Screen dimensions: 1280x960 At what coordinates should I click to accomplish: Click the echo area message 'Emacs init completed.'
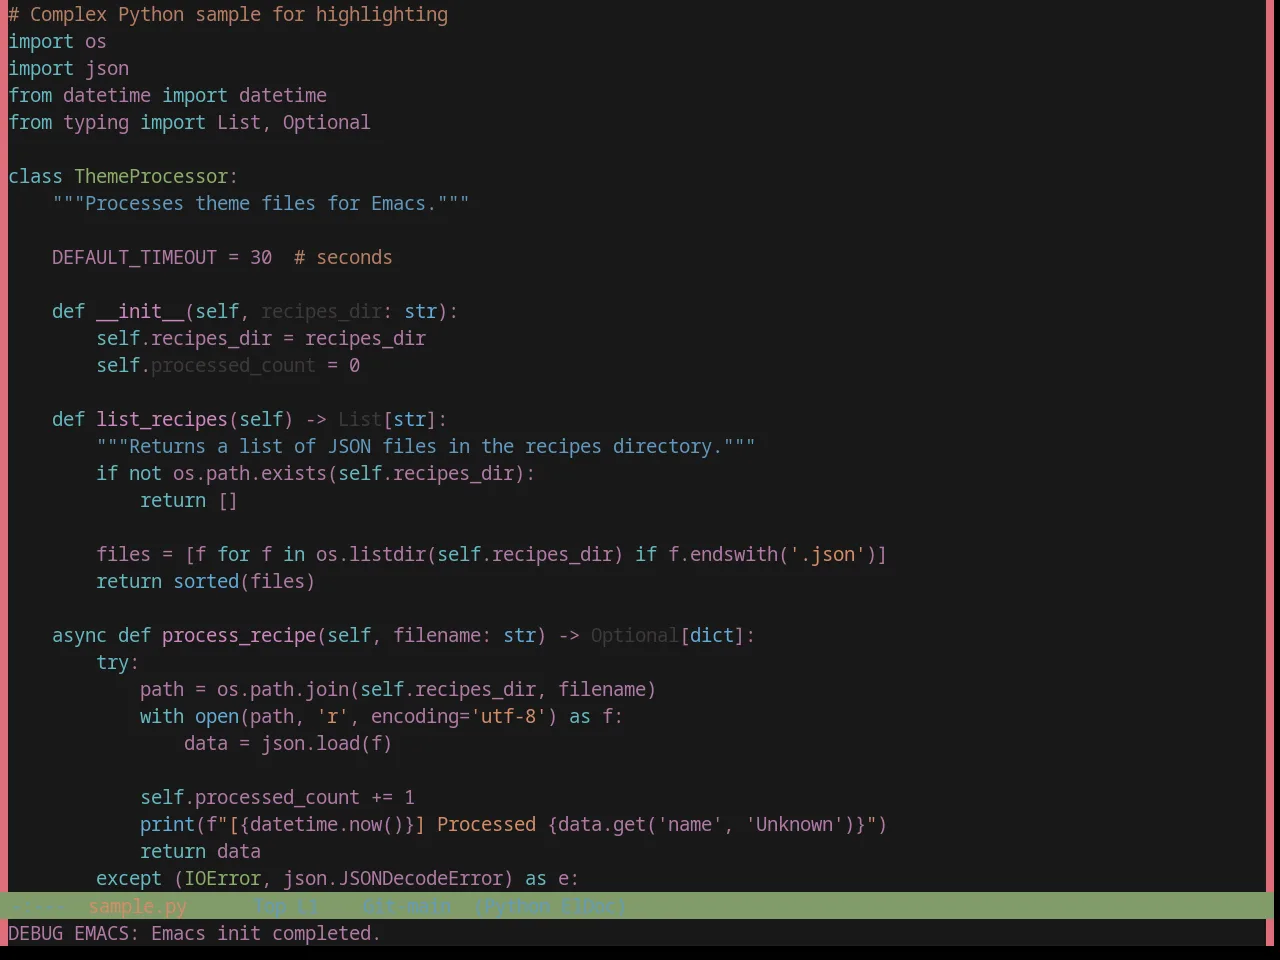266,933
